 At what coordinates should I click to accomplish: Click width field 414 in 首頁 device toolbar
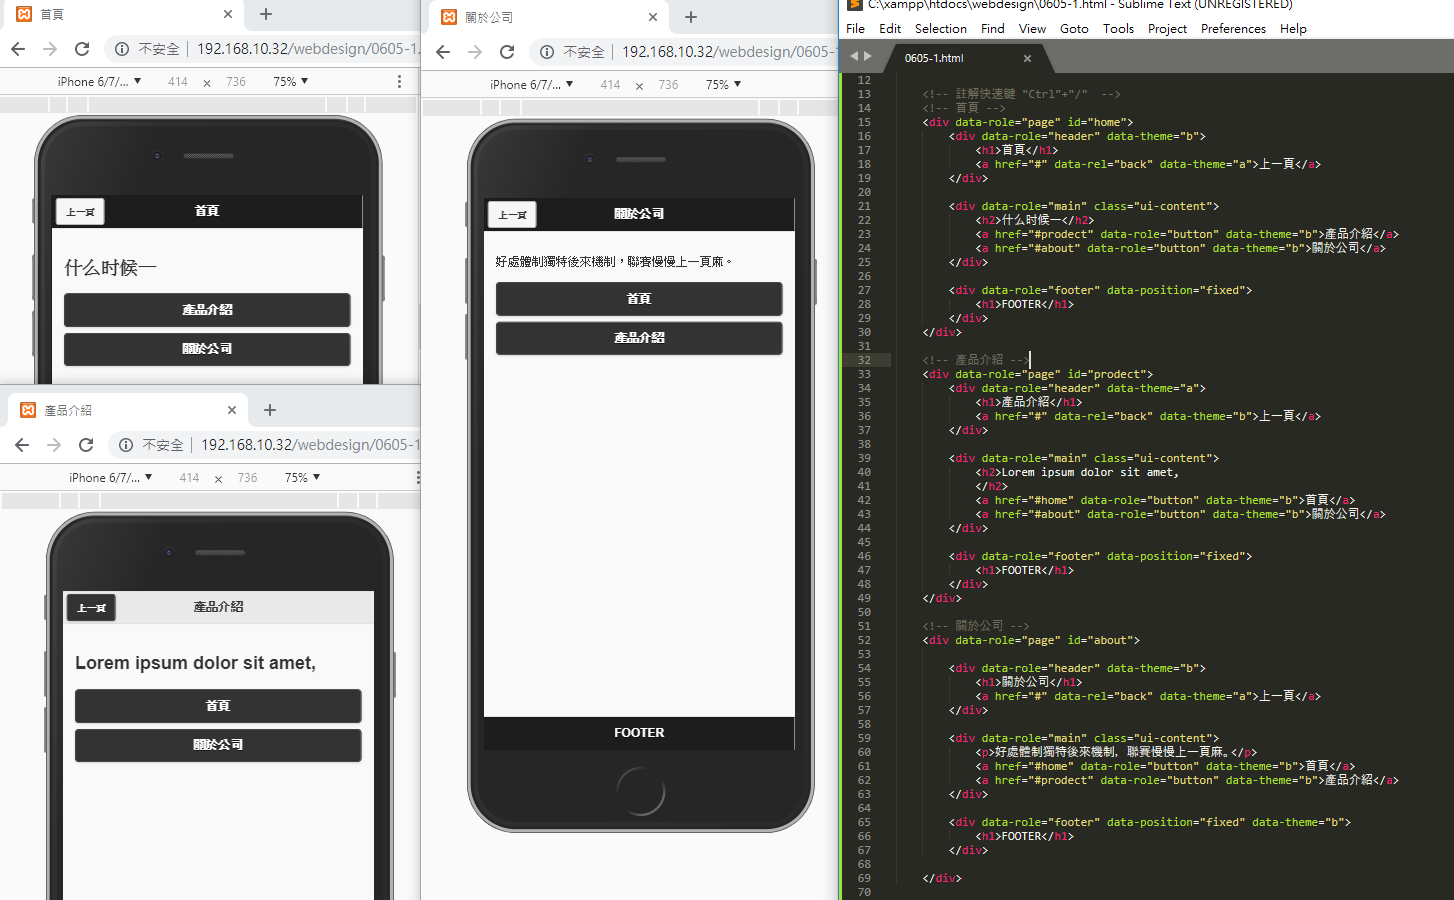click(x=178, y=82)
